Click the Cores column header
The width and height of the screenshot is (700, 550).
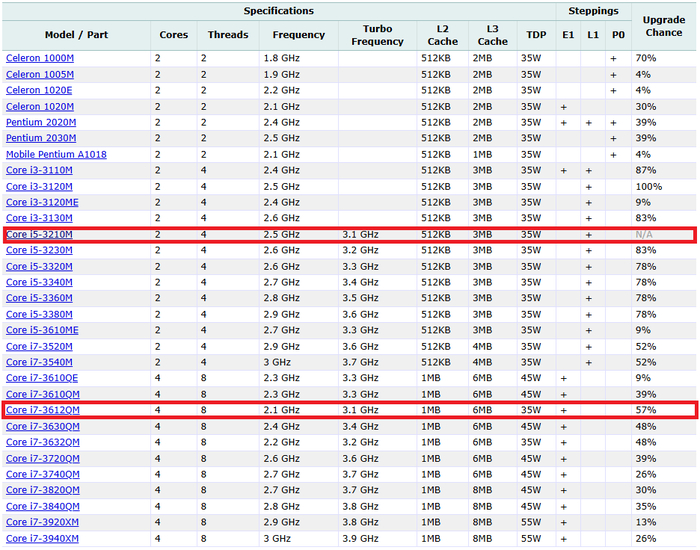(x=174, y=35)
